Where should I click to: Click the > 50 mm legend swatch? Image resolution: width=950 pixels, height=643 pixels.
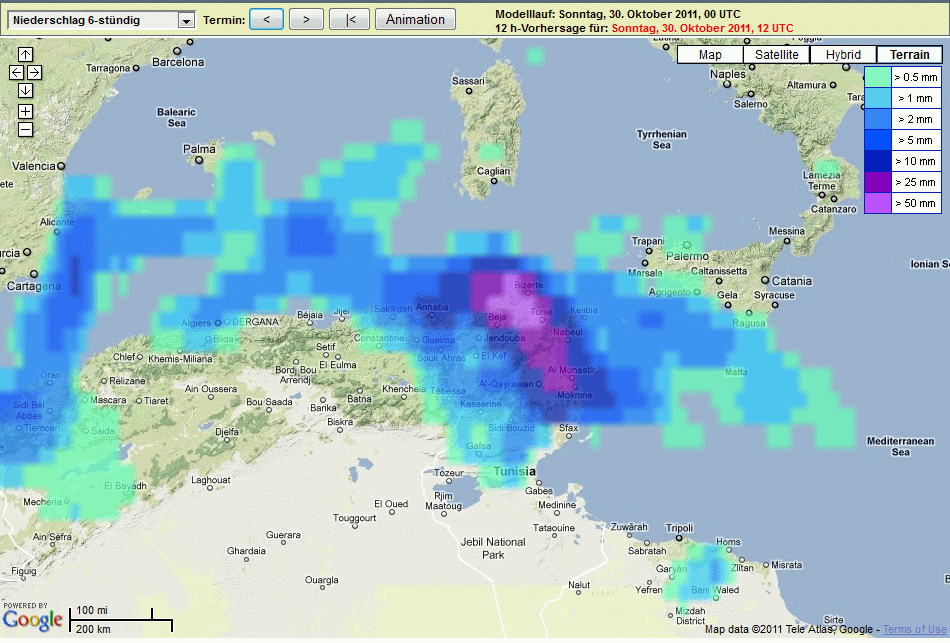[x=877, y=203]
